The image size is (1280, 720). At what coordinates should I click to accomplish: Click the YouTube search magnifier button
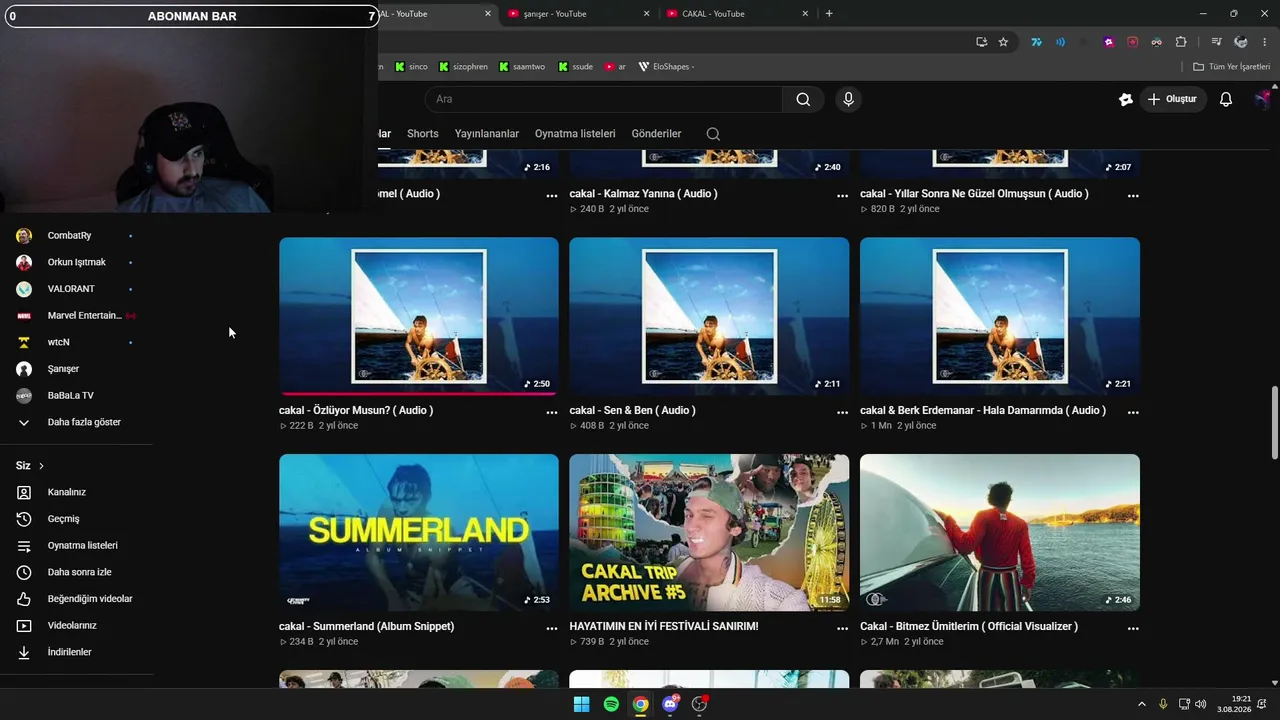click(x=803, y=99)
